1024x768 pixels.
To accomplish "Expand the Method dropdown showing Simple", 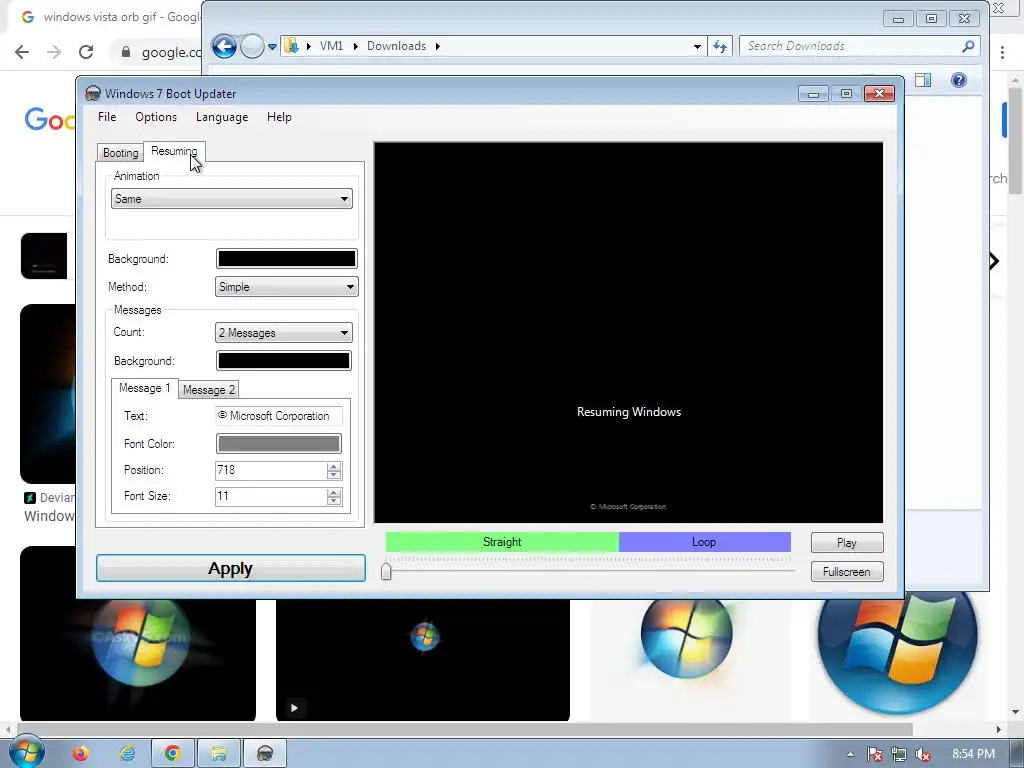I will tap(286, 287).
